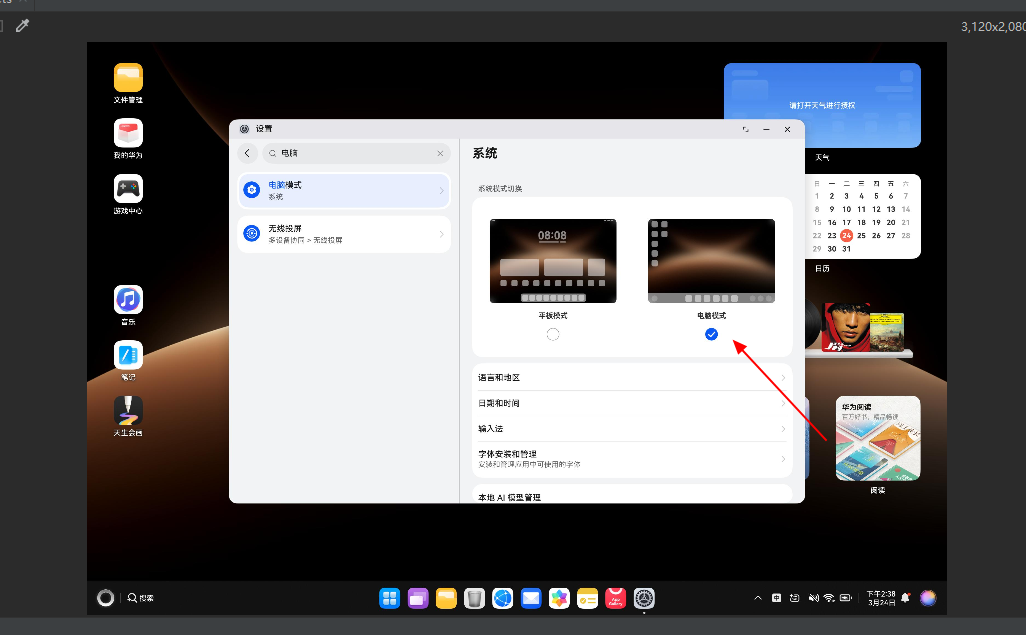Screen dimensions: 1026x635
Task: Open the browser icon in taskbar
Action: point(502,598)
